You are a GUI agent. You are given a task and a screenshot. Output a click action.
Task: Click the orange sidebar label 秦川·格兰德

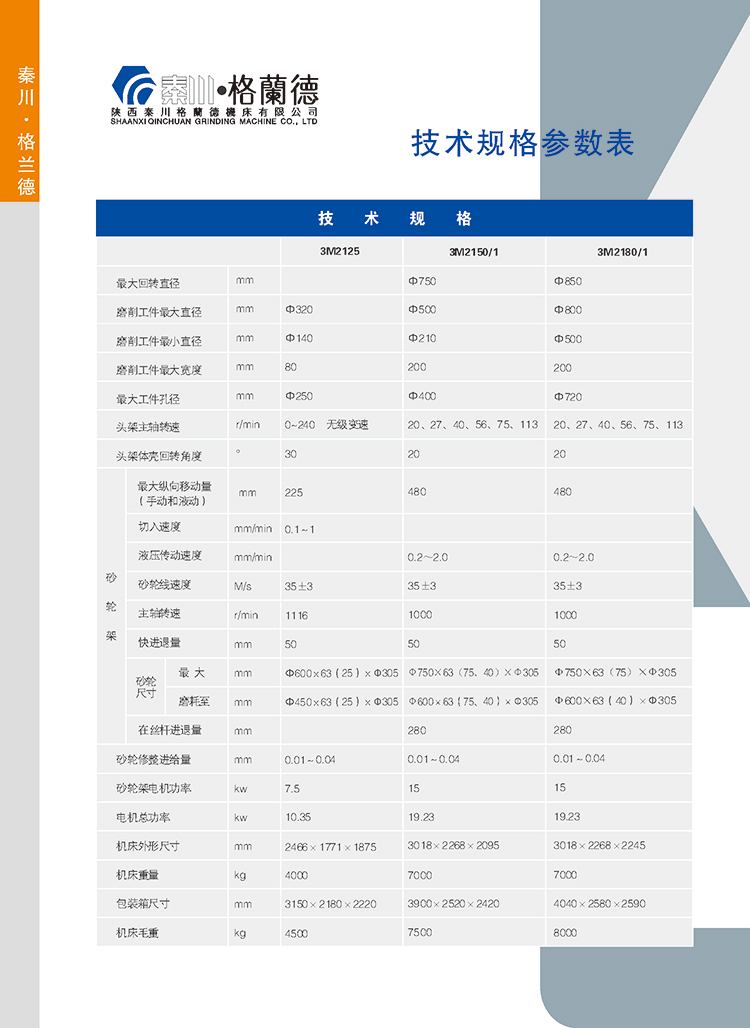pyautogui.click(x=26, y=130)
